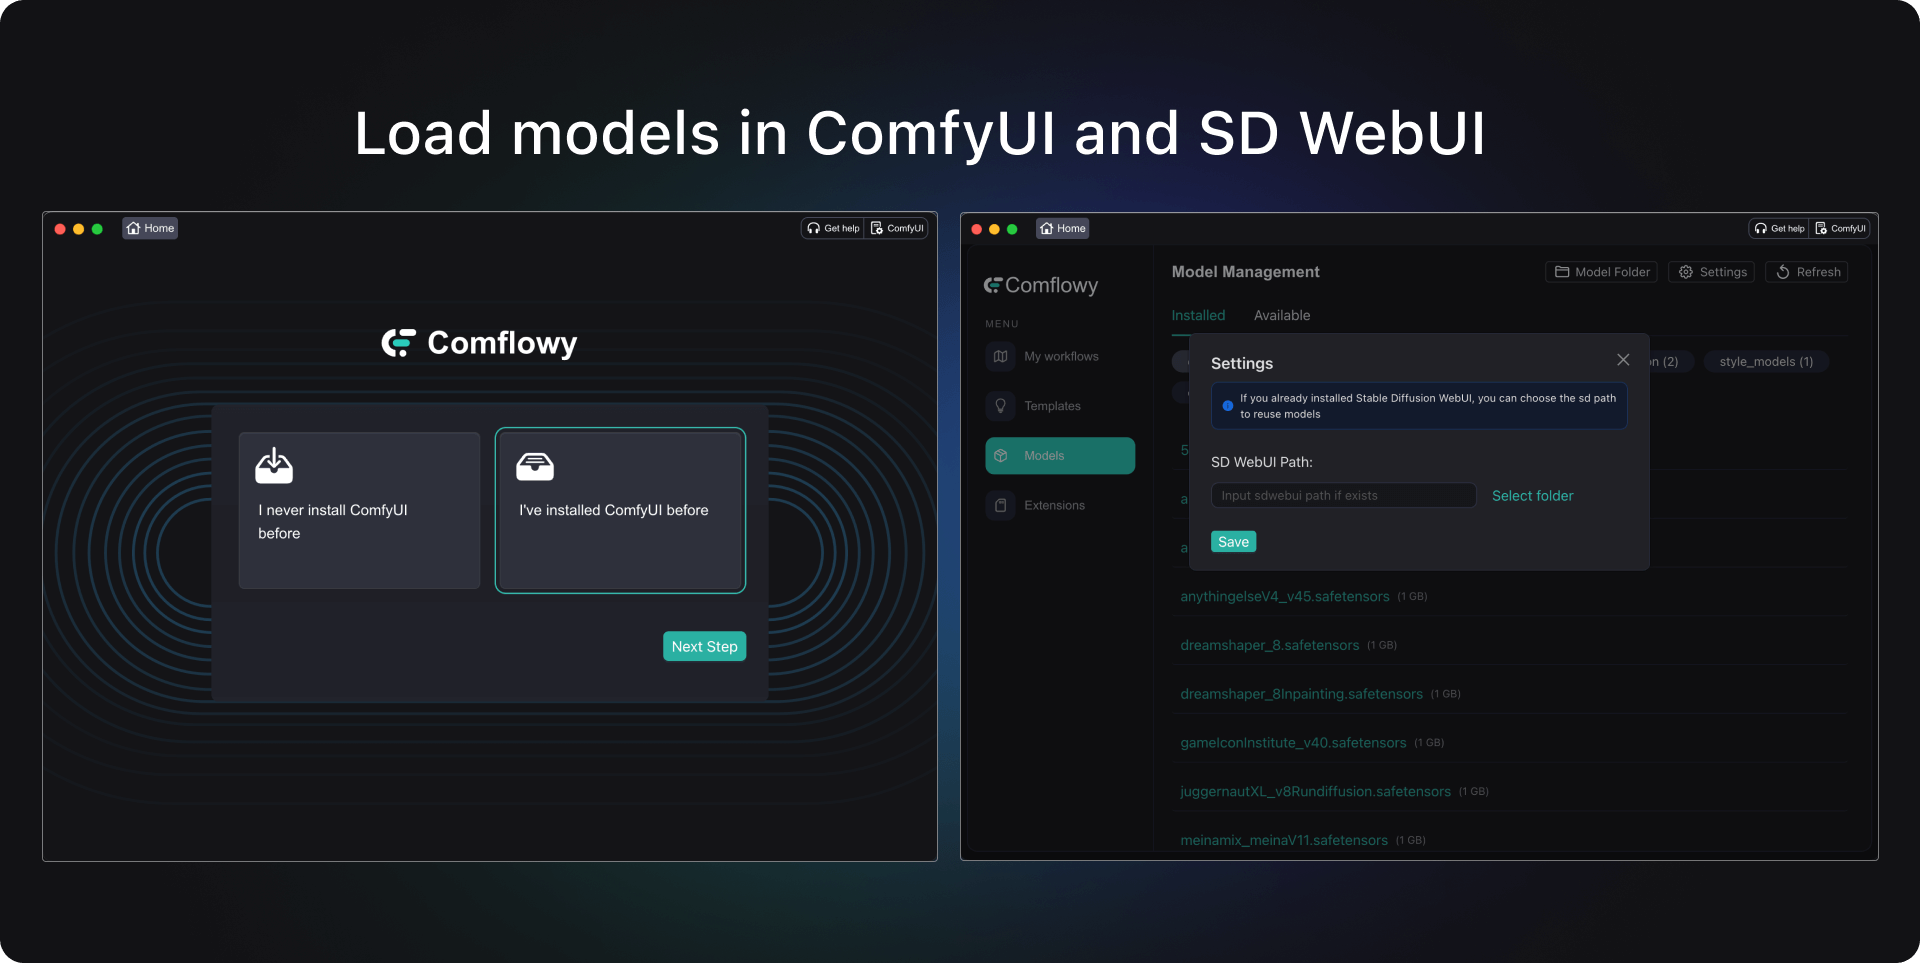Click house icon of left window Home
This screenshot has height=963, width=1920.
click(133, 228)
